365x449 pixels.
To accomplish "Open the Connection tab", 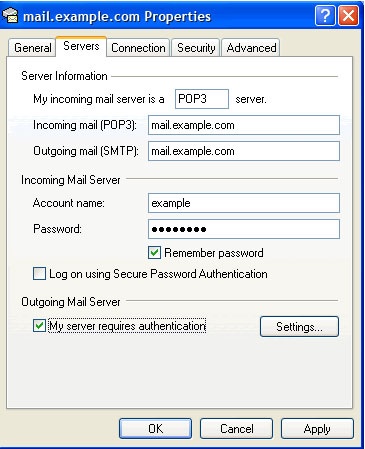I will 138,48.
